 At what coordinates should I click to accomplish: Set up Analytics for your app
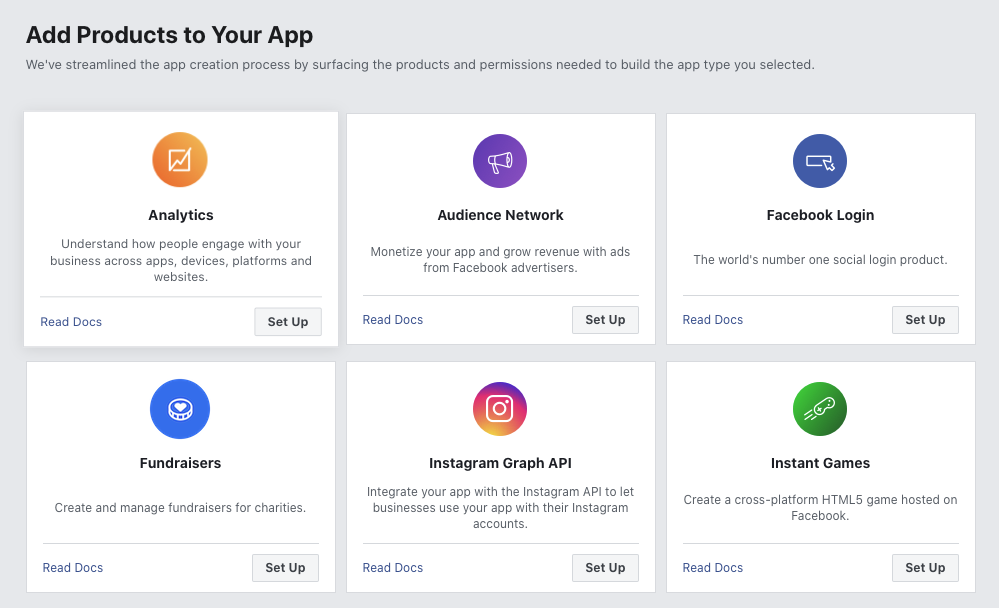tap(287, 321)
